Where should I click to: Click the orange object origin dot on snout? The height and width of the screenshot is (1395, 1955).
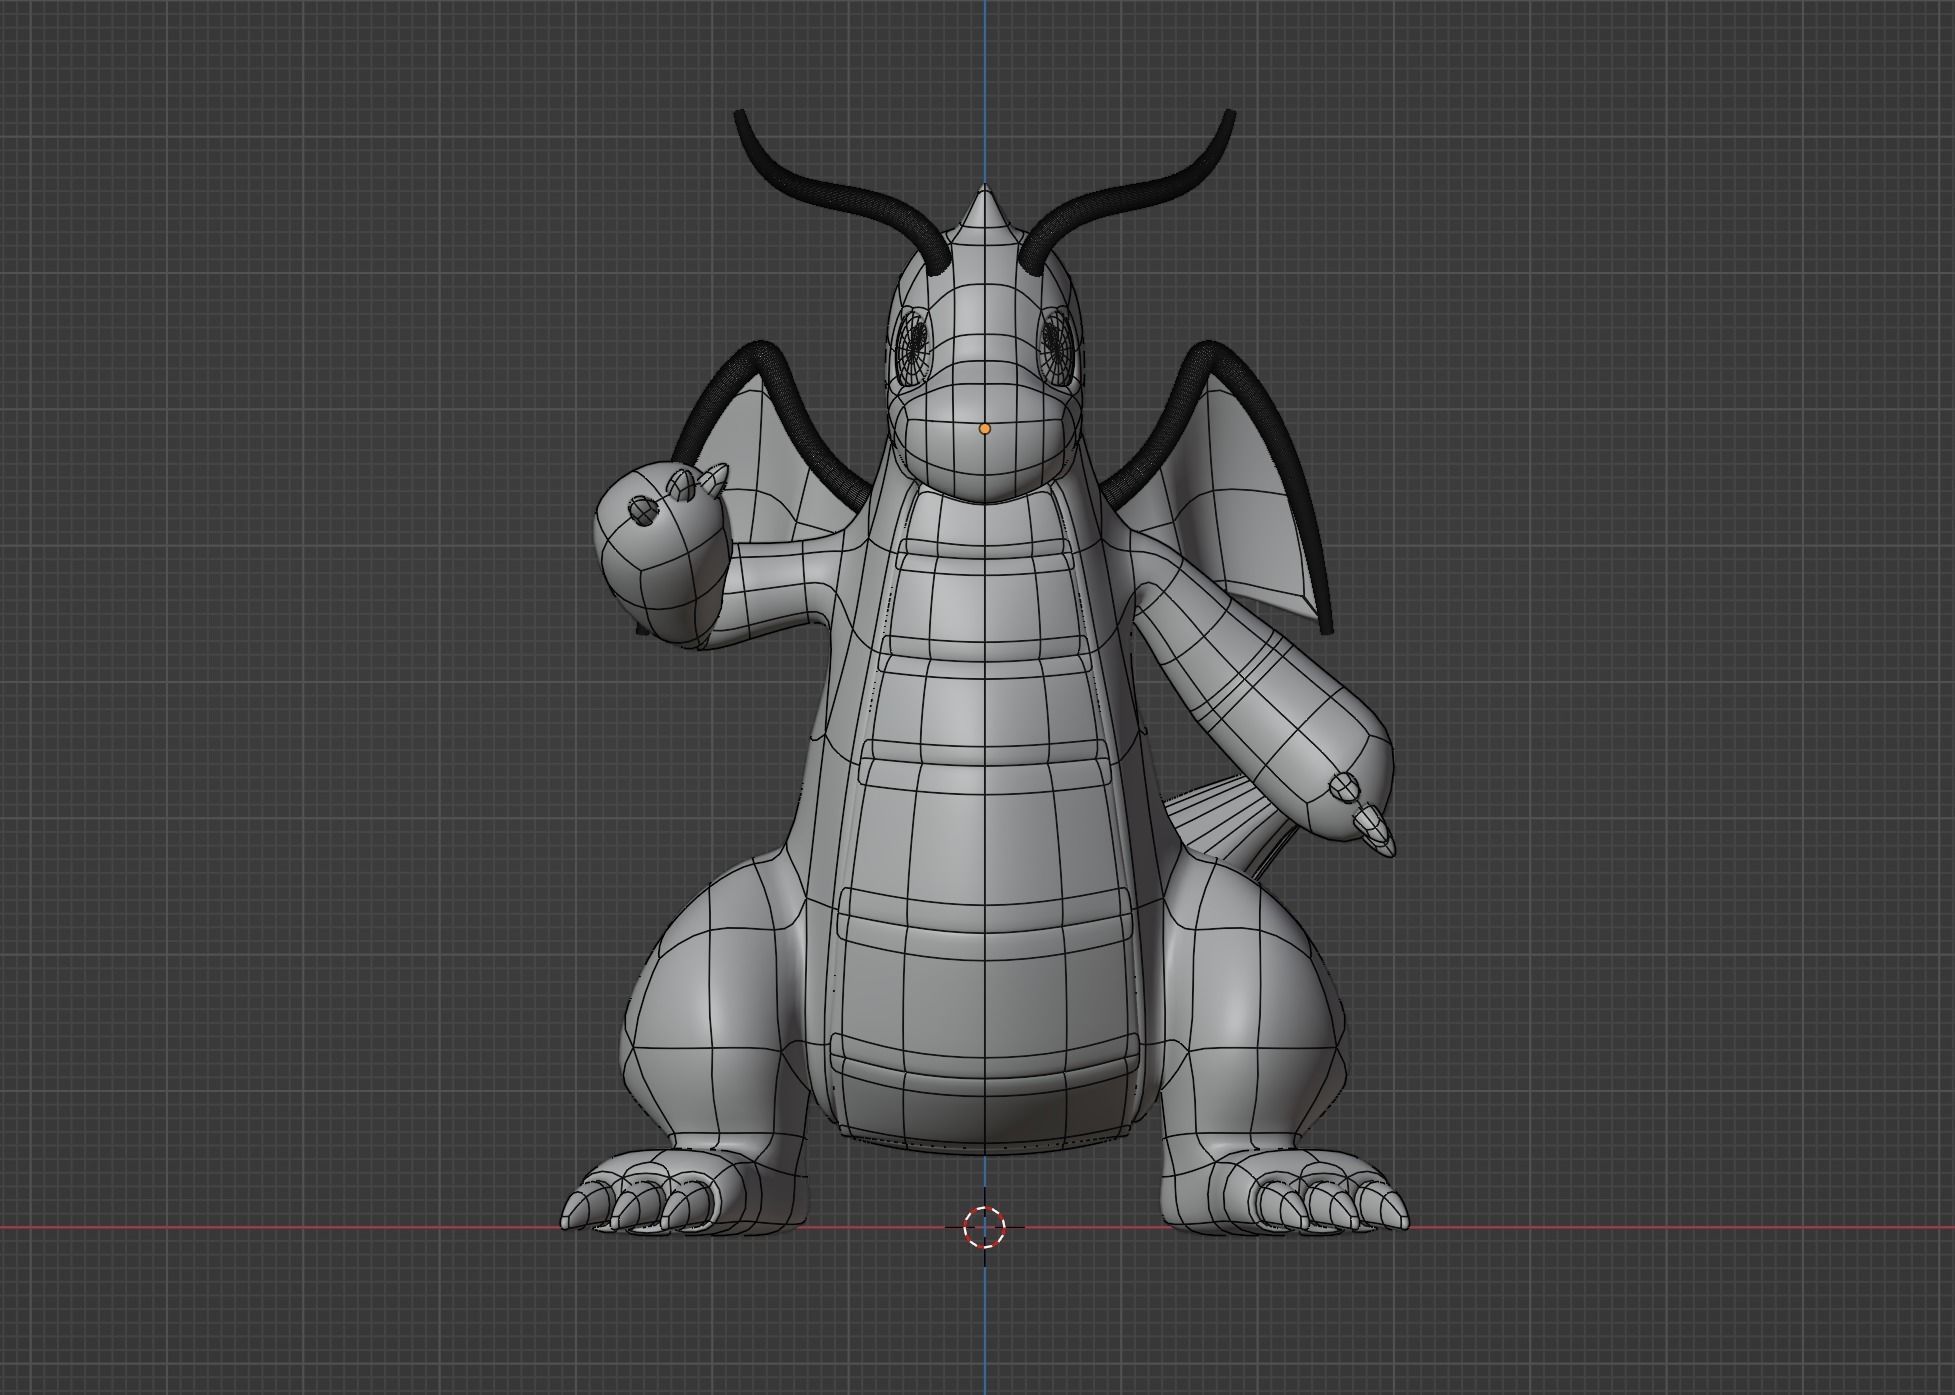click(985, 428)
